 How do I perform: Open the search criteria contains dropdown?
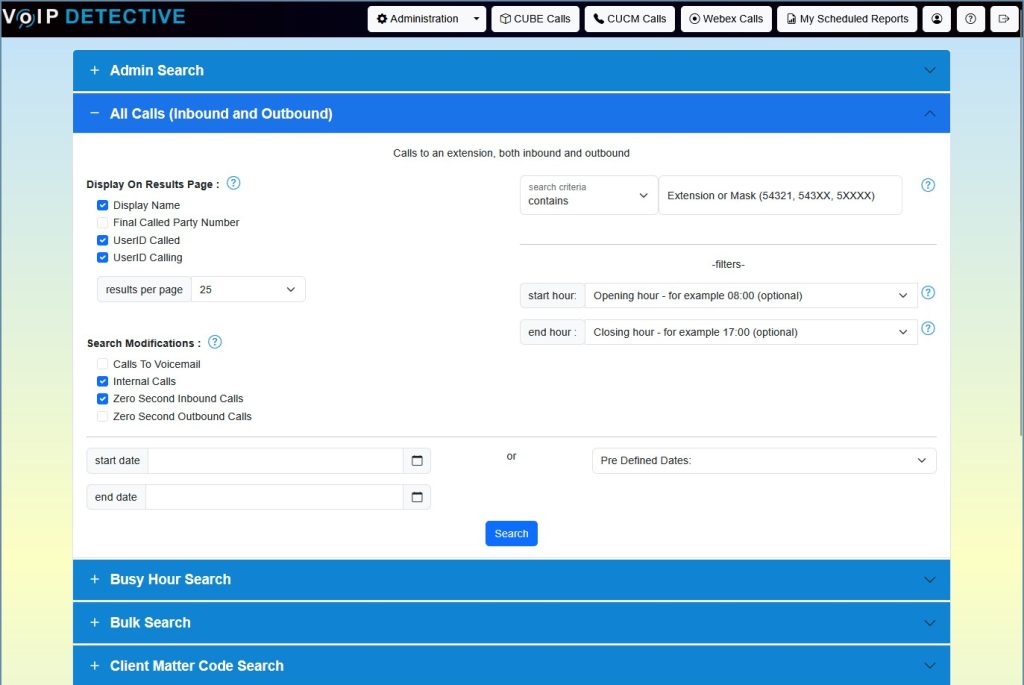point(588,195)
